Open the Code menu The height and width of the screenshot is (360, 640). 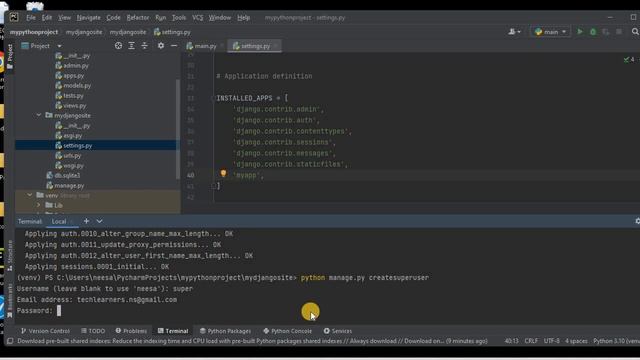113,18
